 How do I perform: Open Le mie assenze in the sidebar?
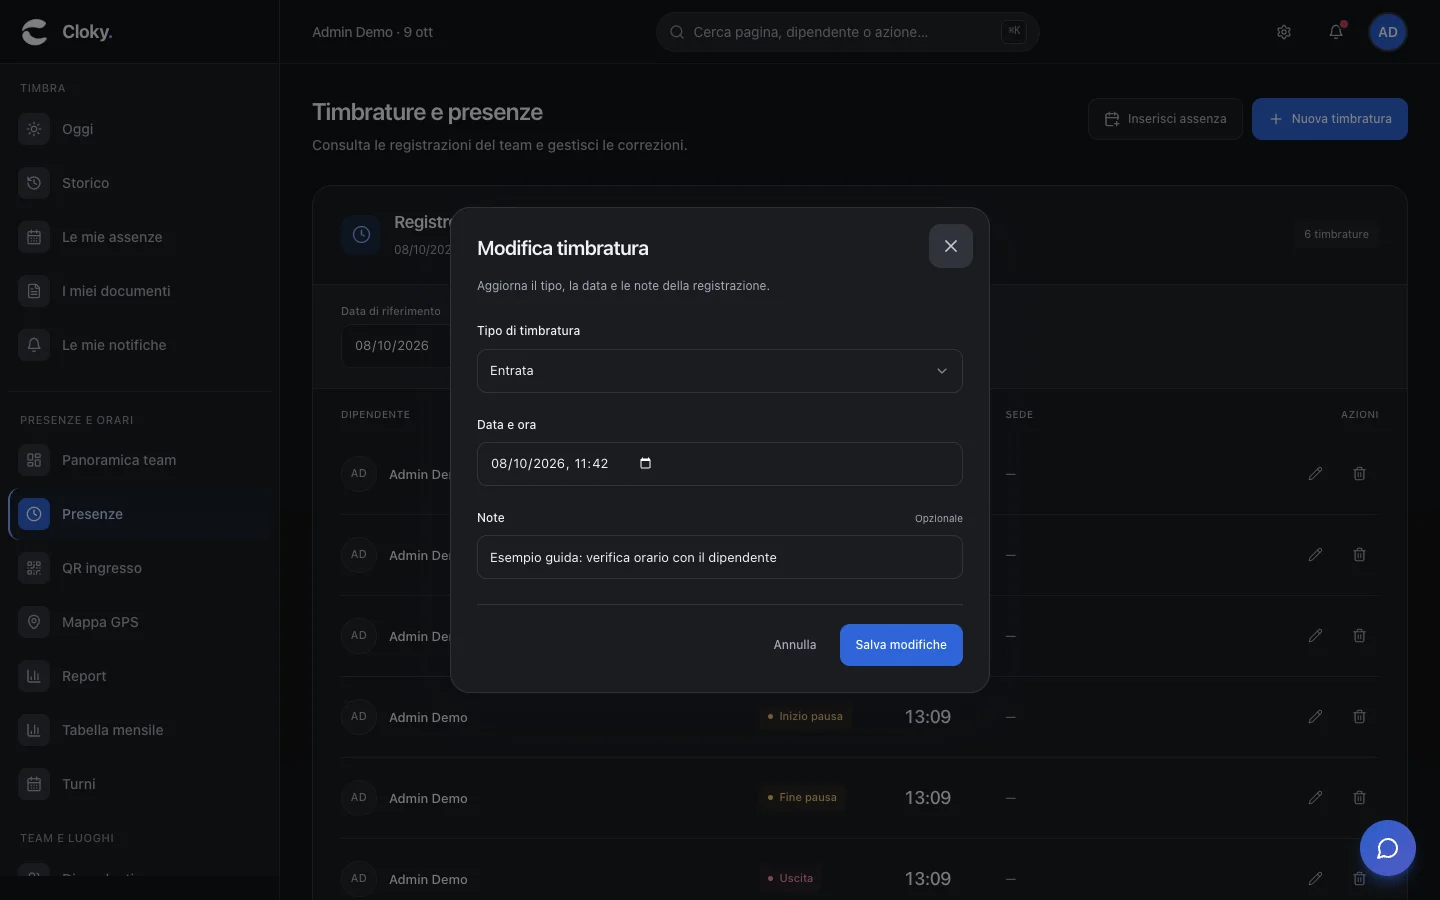(140, 237)
